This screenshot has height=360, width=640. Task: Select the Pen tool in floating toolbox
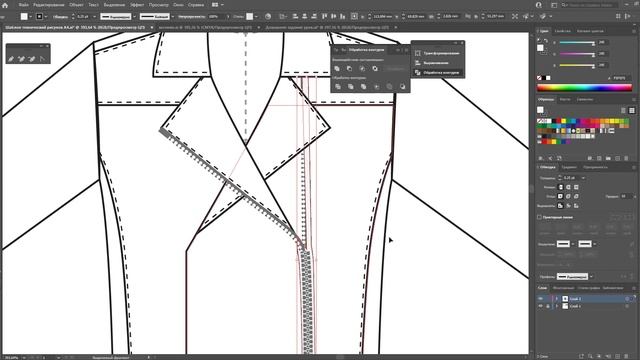point(11,59)
